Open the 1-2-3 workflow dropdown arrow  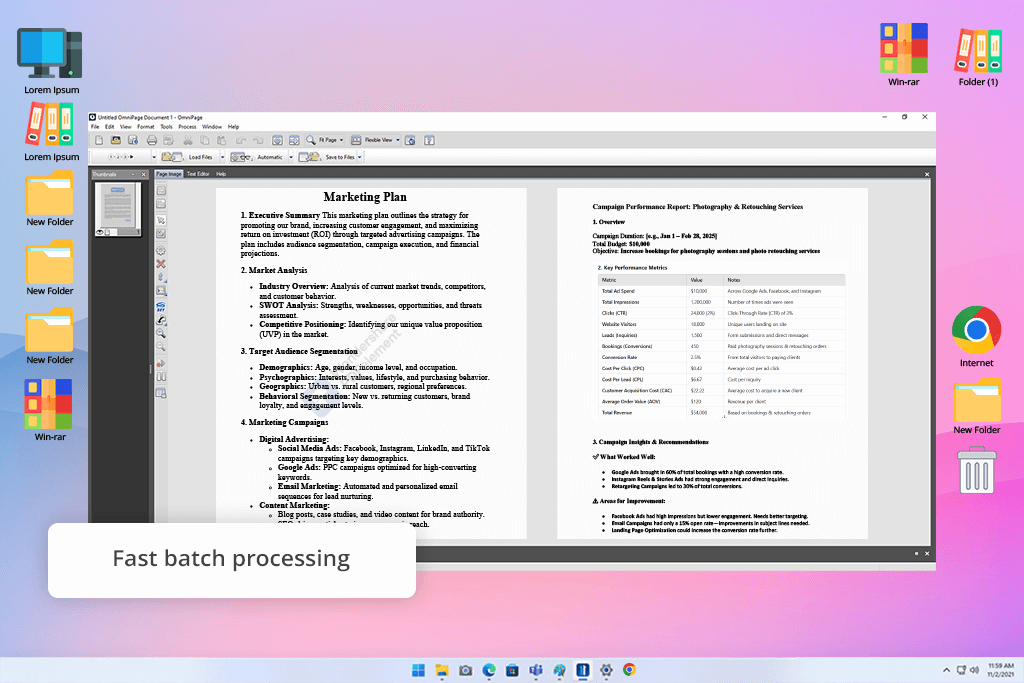[153, 157]
